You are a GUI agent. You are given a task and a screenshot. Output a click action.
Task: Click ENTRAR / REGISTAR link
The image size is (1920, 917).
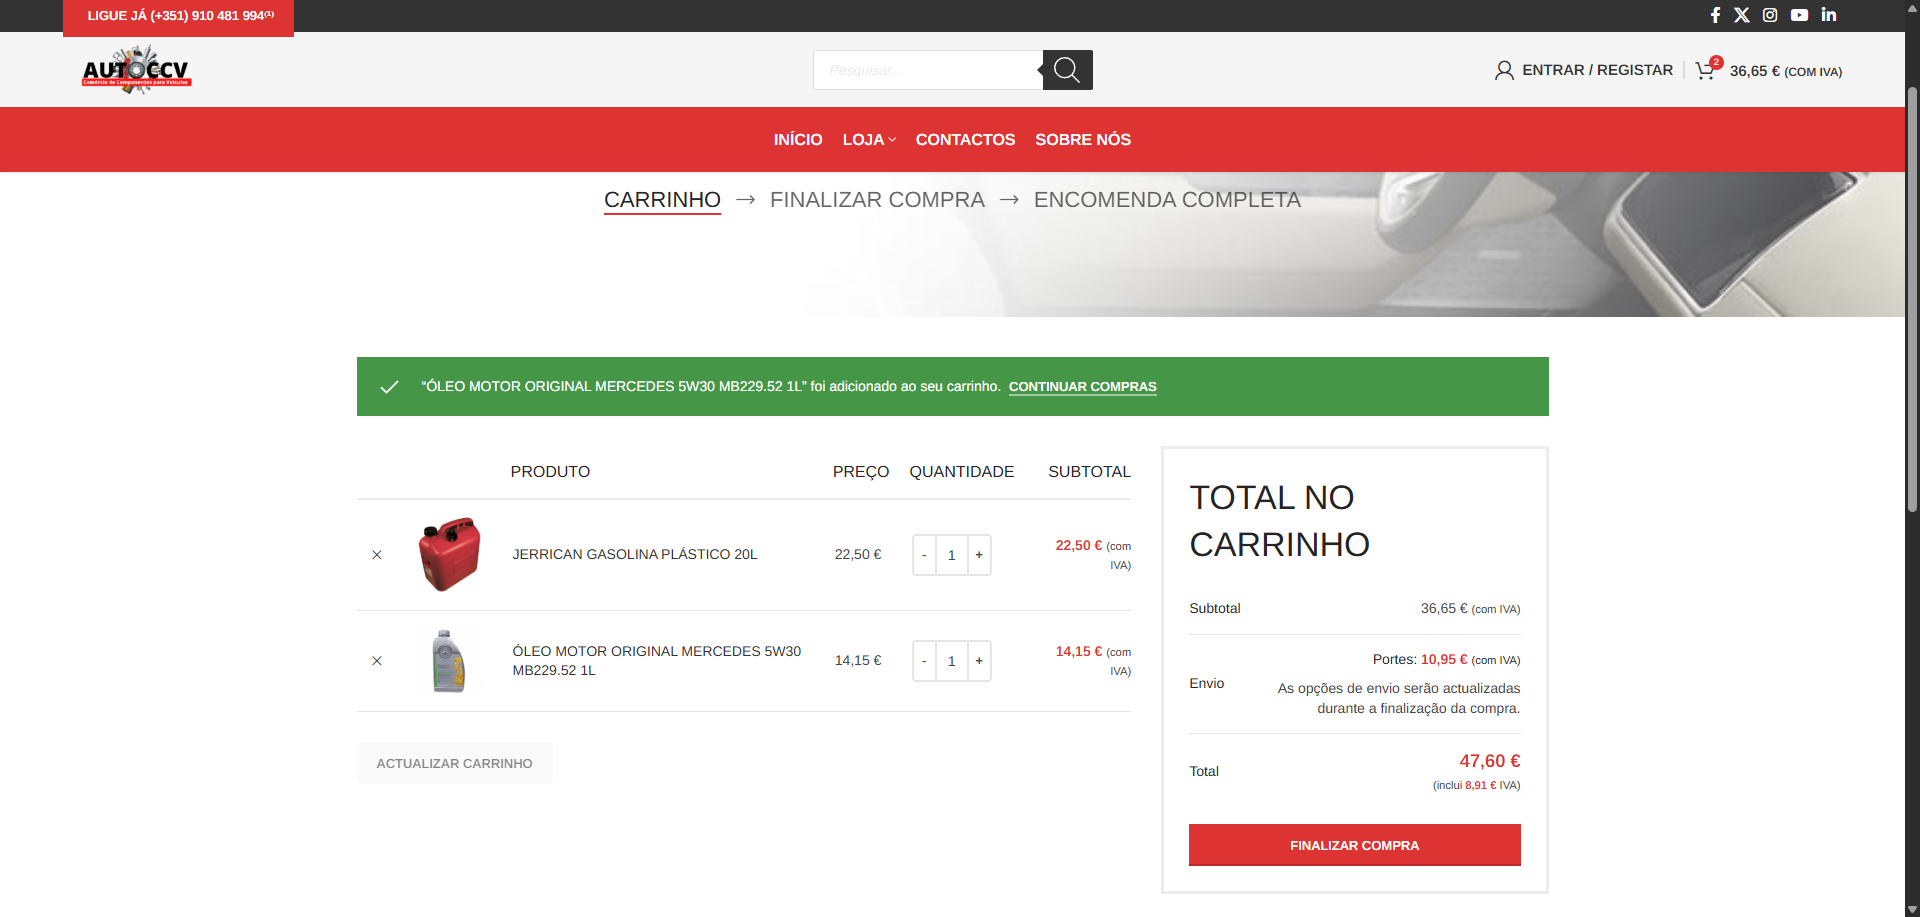[x=1598, y=70]
